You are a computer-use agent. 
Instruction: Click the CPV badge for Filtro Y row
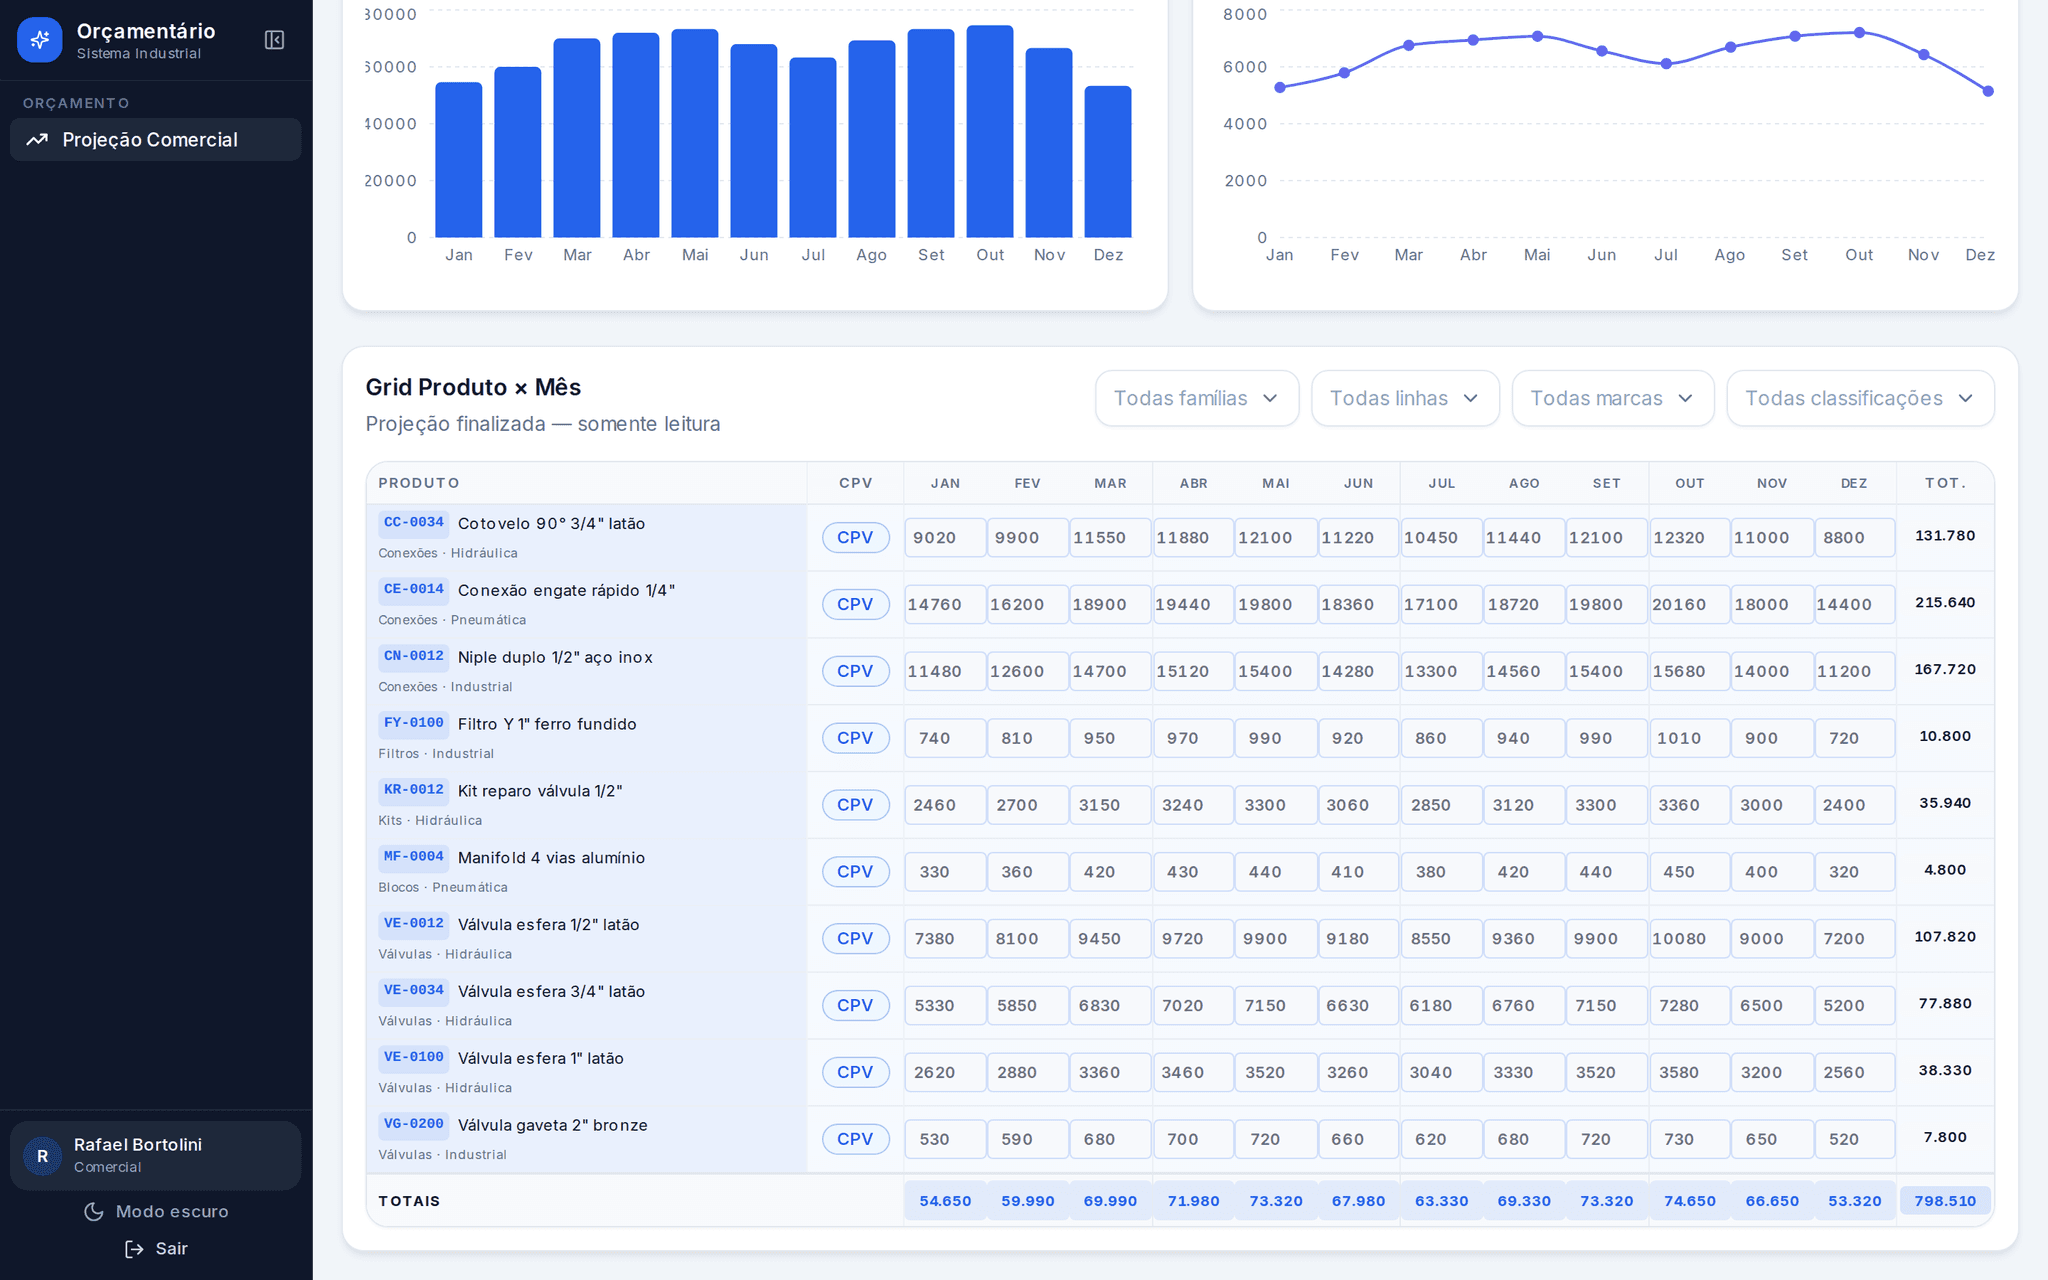[x=855, y=738]
